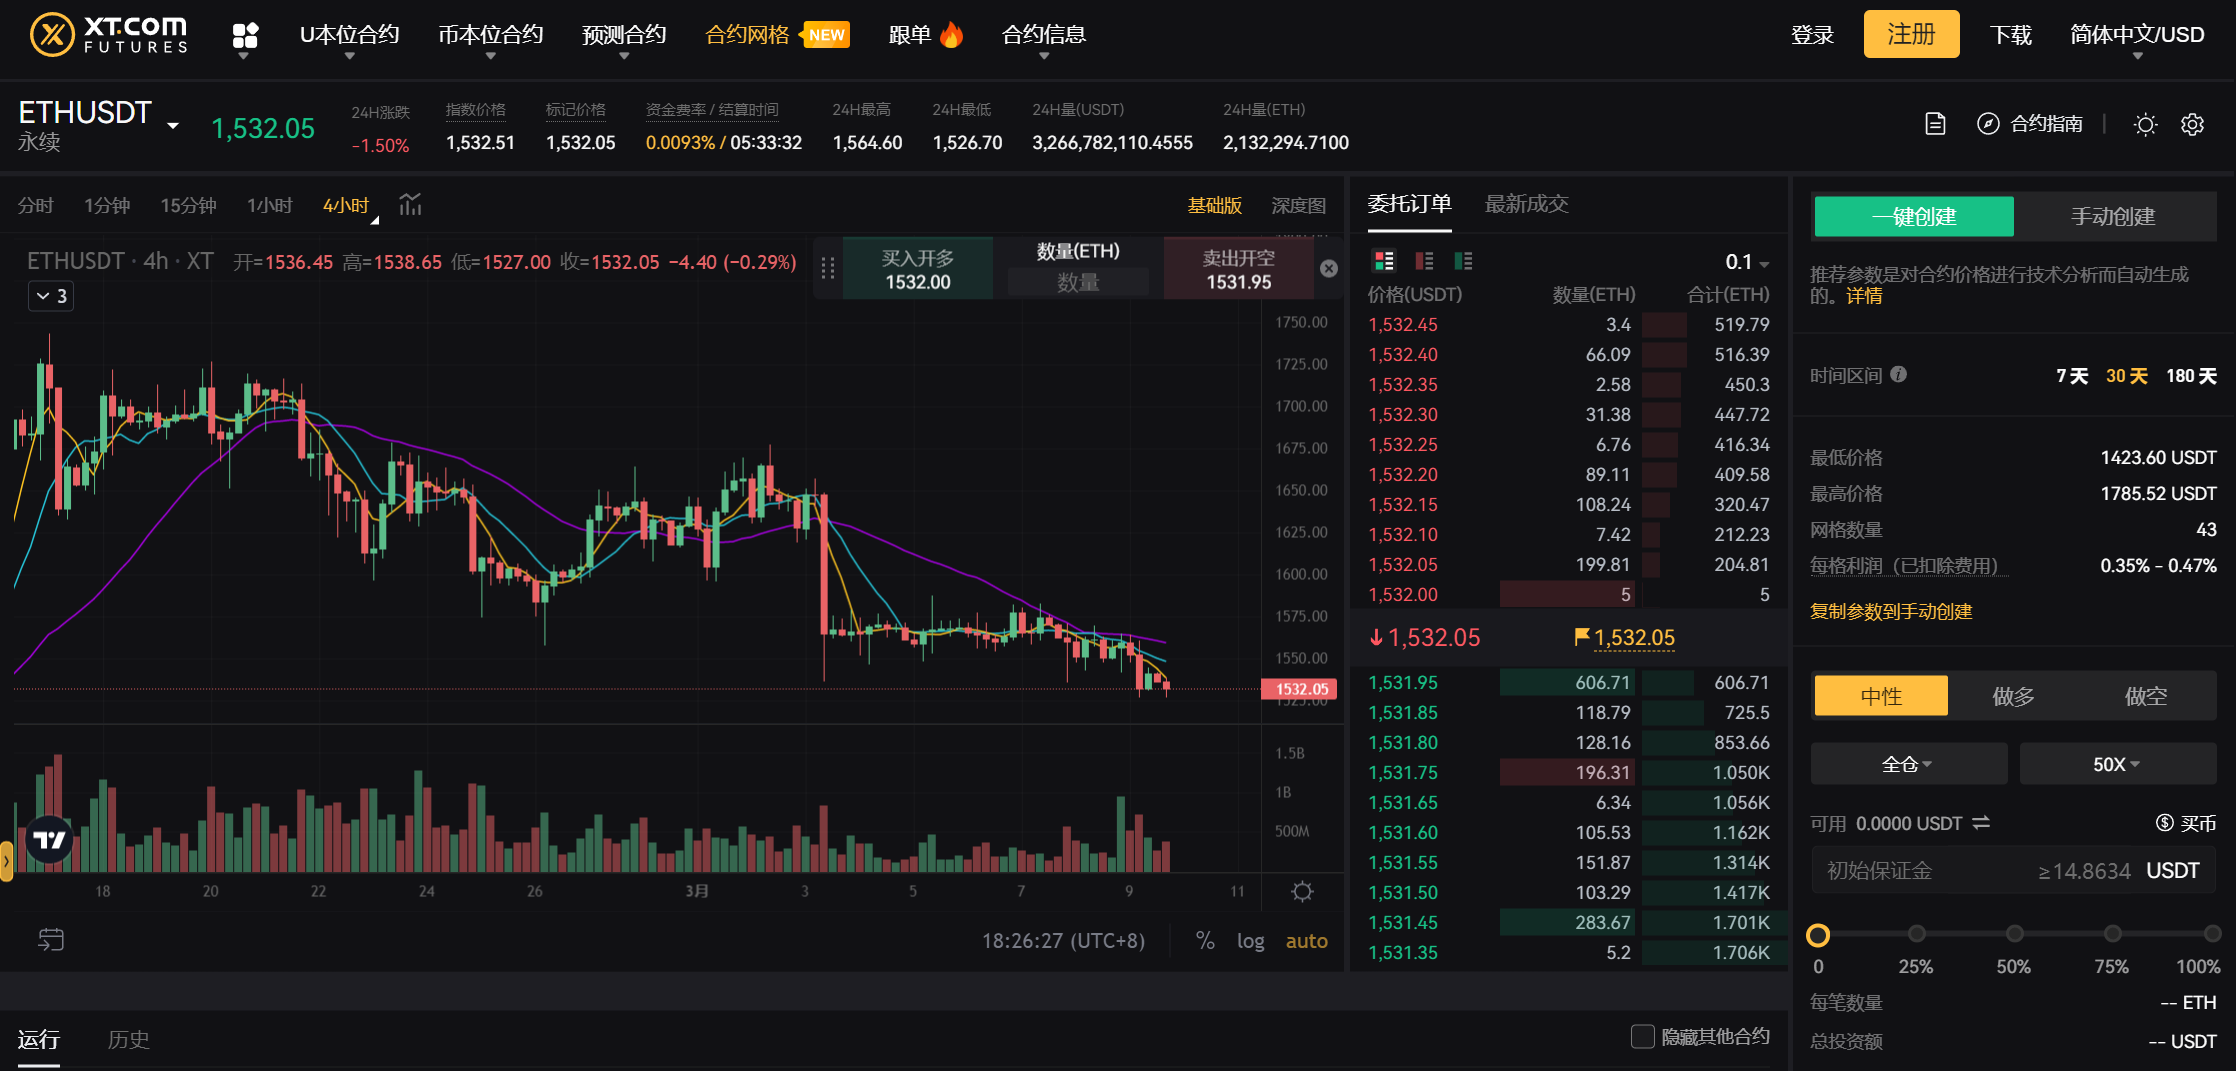This screenshot has width=2236, height=1071.
Task: Open the chart indicators icon
Action: pos(410,204)
